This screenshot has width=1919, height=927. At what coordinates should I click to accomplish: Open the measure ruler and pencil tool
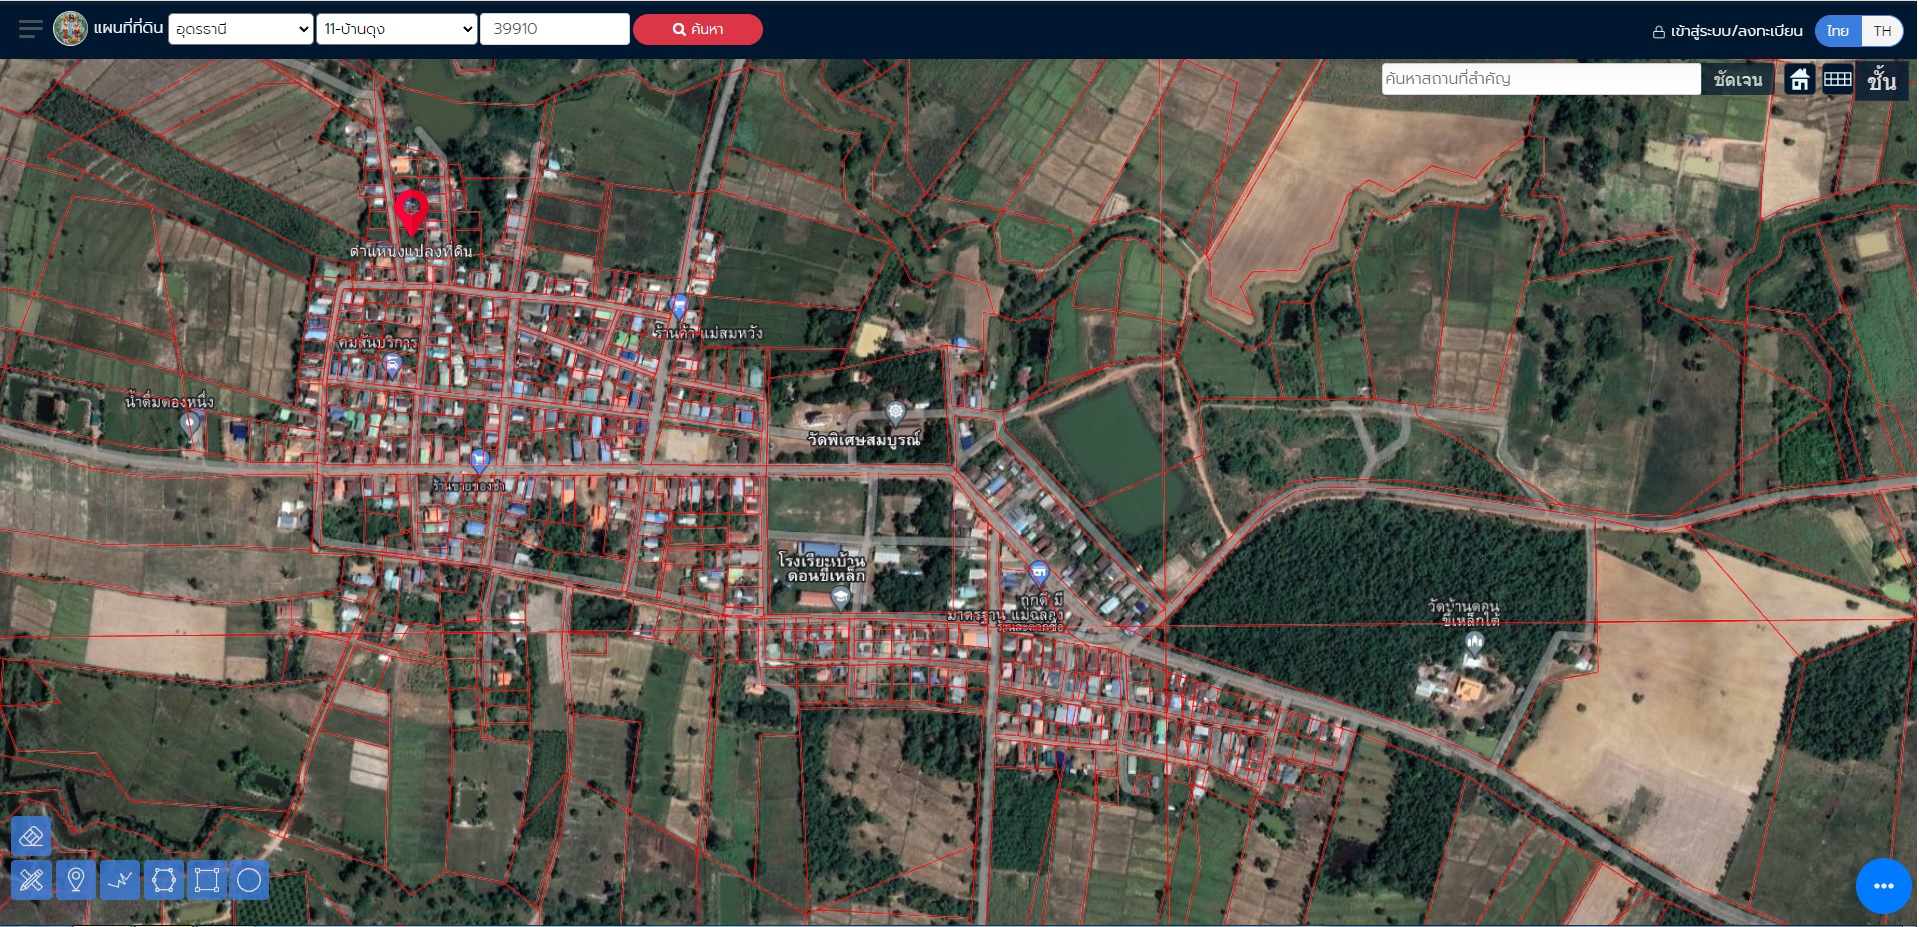pyautogui.click(x=31, y=880)
